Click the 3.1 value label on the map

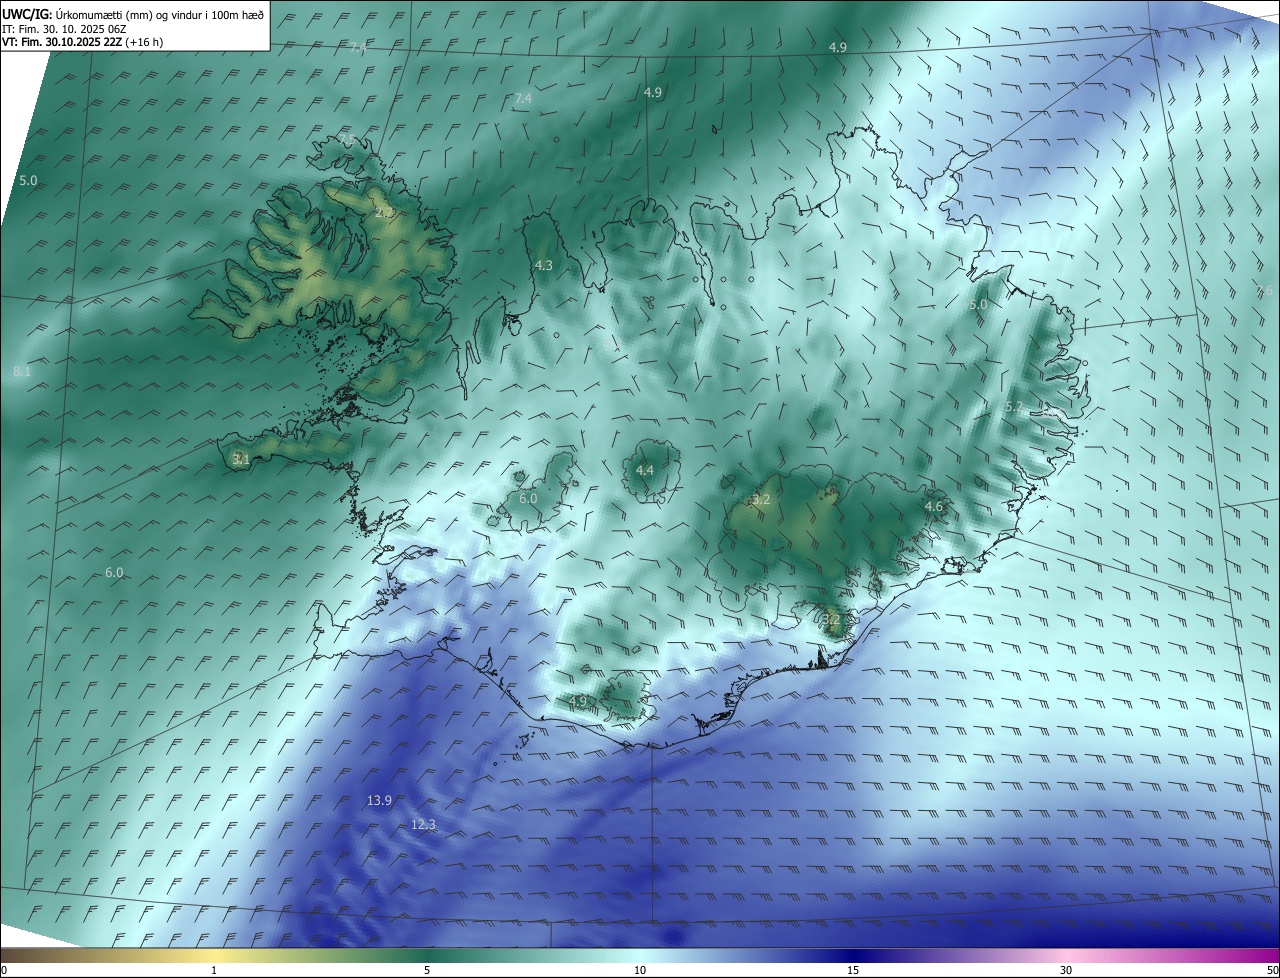(x=241, y=460)
